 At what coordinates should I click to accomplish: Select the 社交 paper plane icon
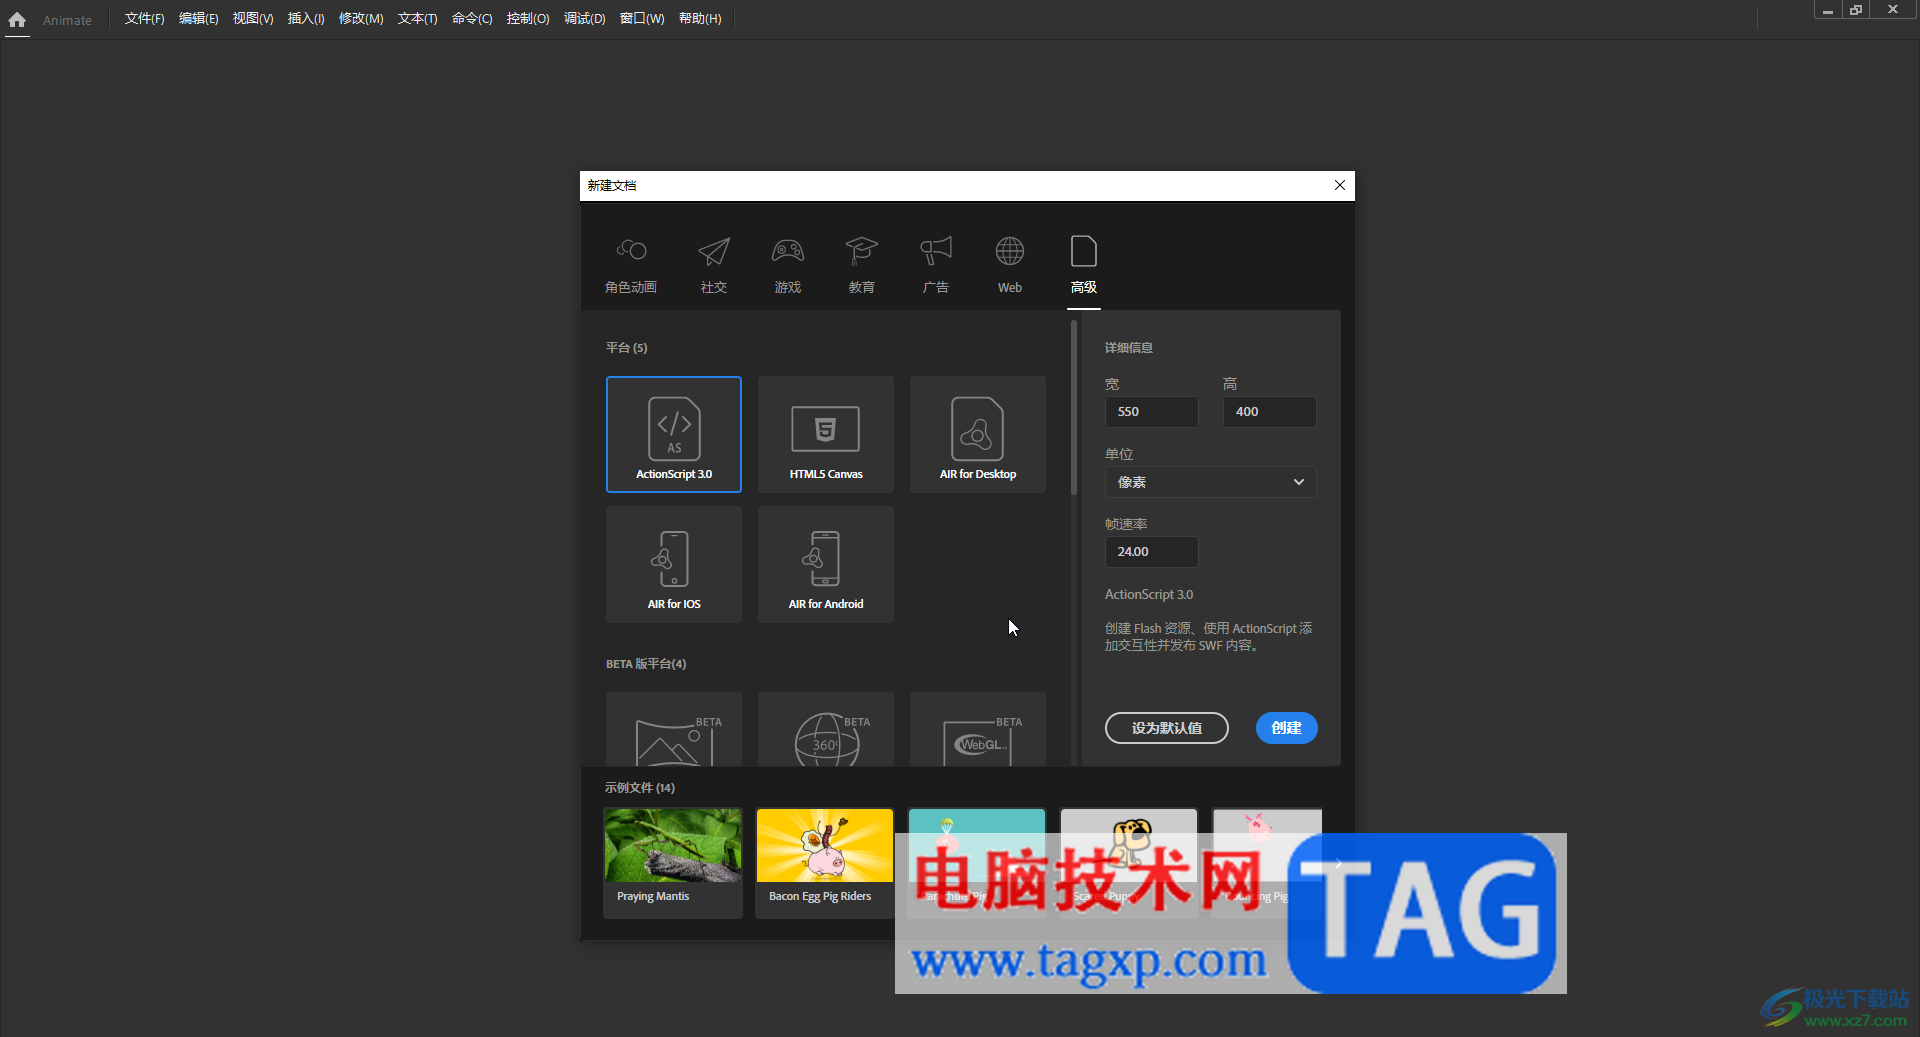click(x=714, y=251)
